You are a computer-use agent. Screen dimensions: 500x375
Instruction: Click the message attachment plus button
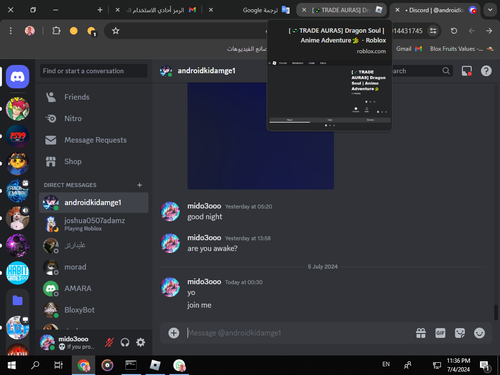pos(174,333)
